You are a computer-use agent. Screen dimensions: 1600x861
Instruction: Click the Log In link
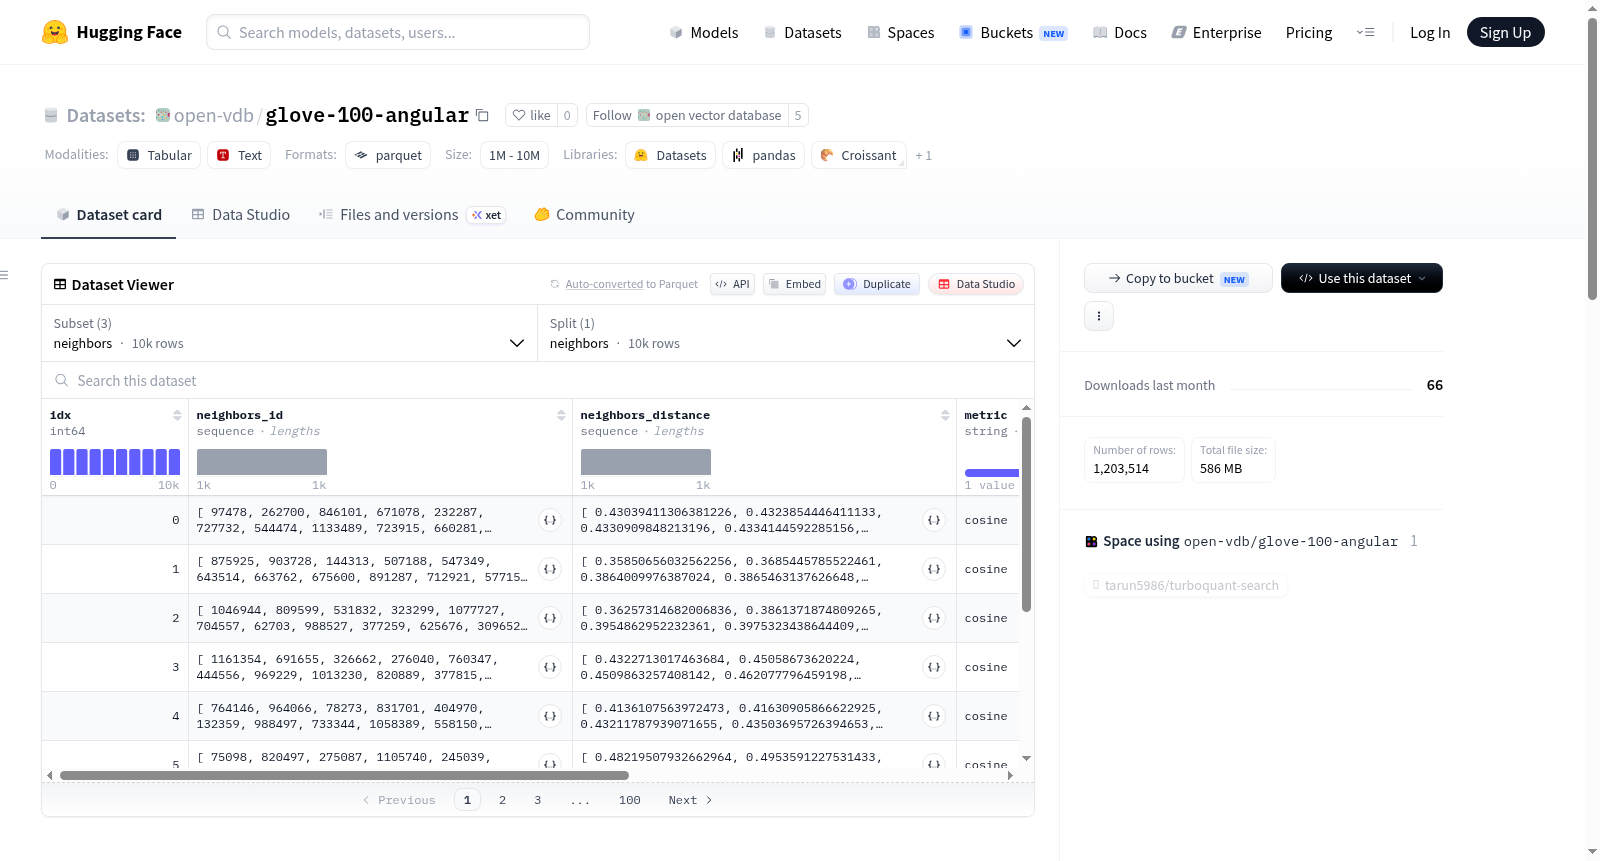1430,32
